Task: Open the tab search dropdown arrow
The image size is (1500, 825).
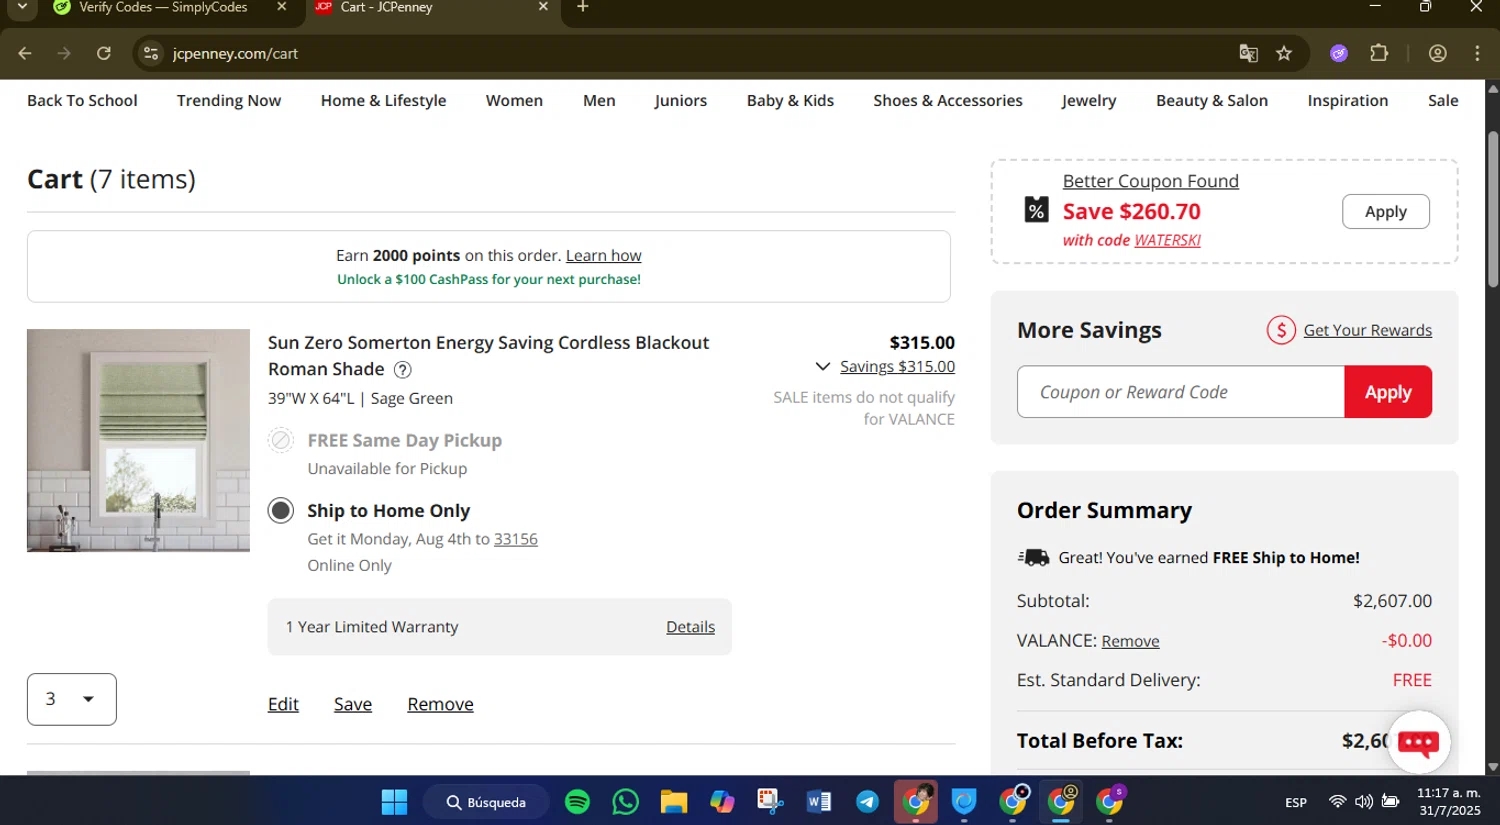Action: tap(22, 7)
